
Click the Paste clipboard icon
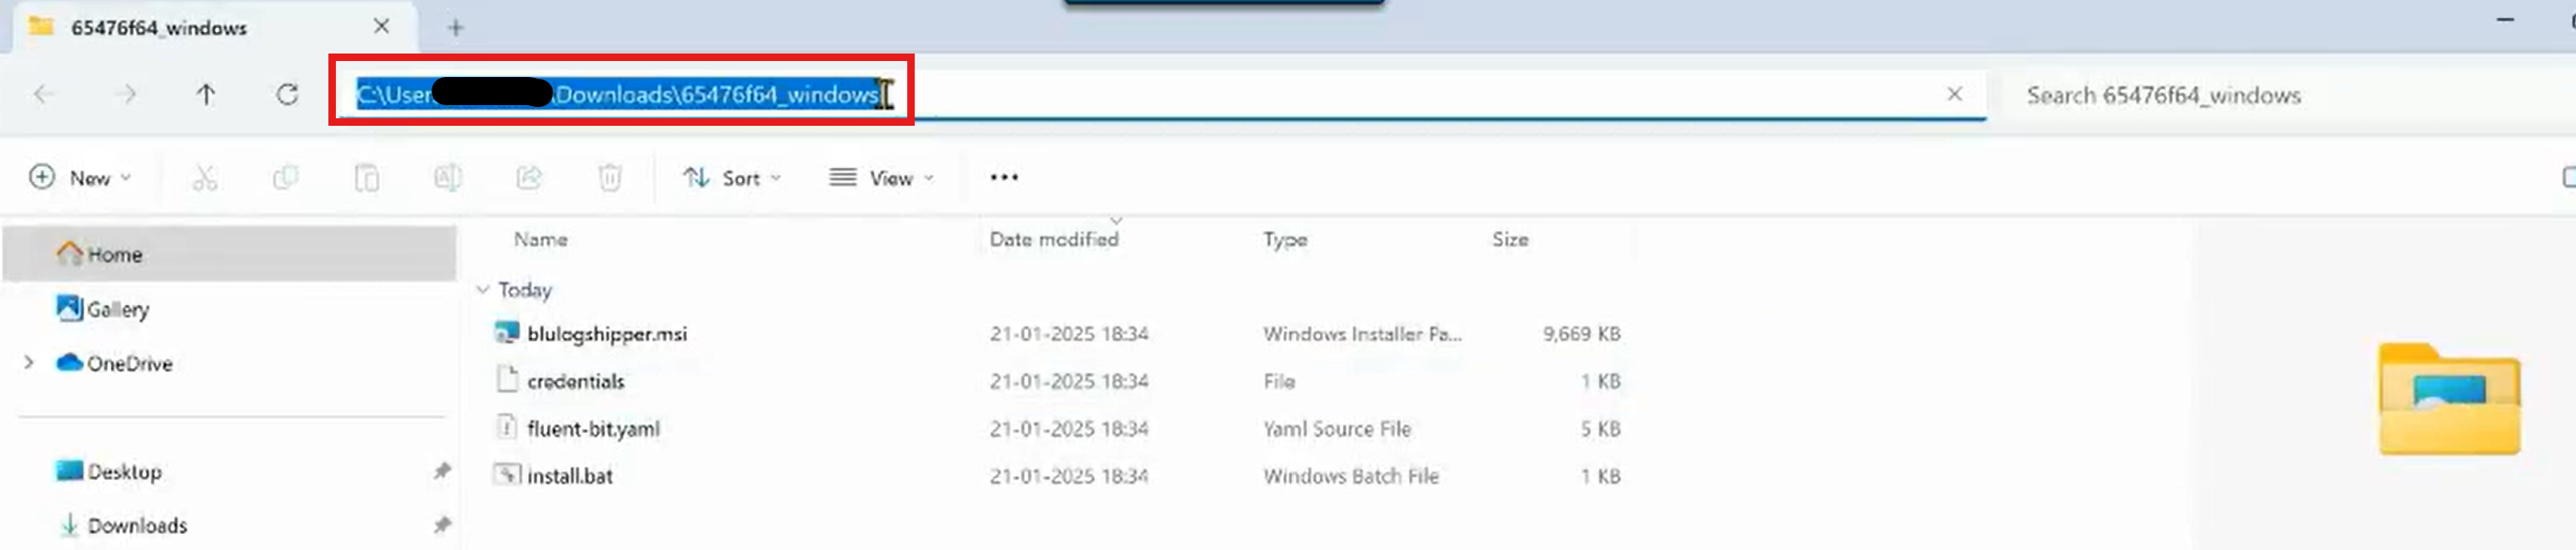[x=367, y=178]
